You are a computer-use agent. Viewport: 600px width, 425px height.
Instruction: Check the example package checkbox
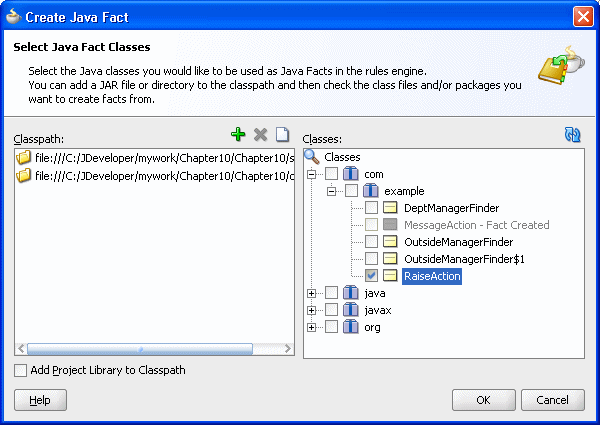(x=351, y=191)
